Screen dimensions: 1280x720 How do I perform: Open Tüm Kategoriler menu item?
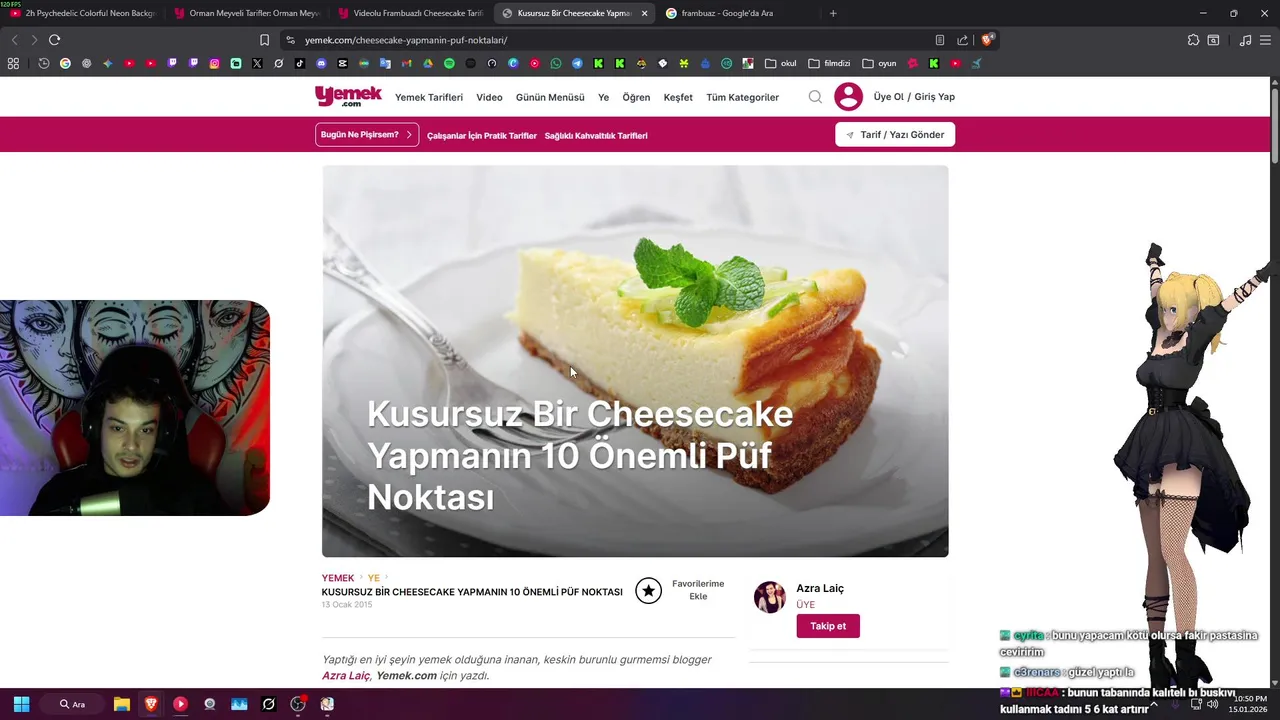click(742, 97)
